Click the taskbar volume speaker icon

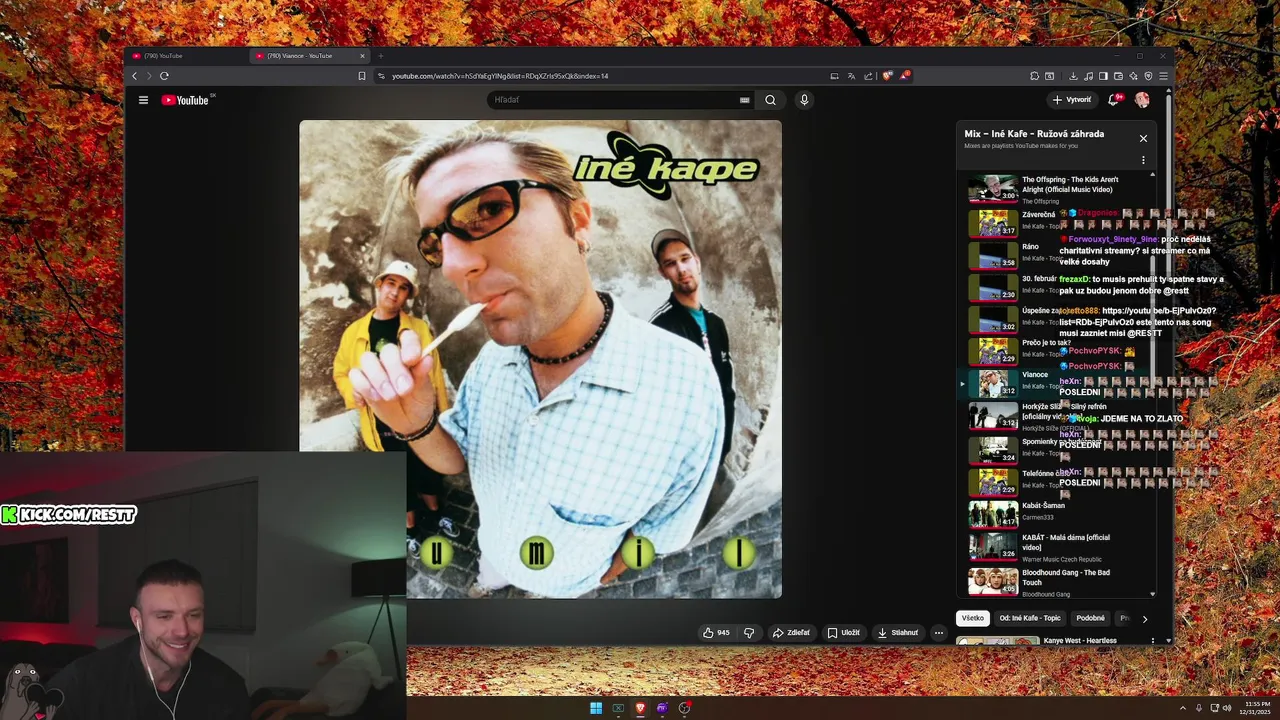tap(1228, 708)
